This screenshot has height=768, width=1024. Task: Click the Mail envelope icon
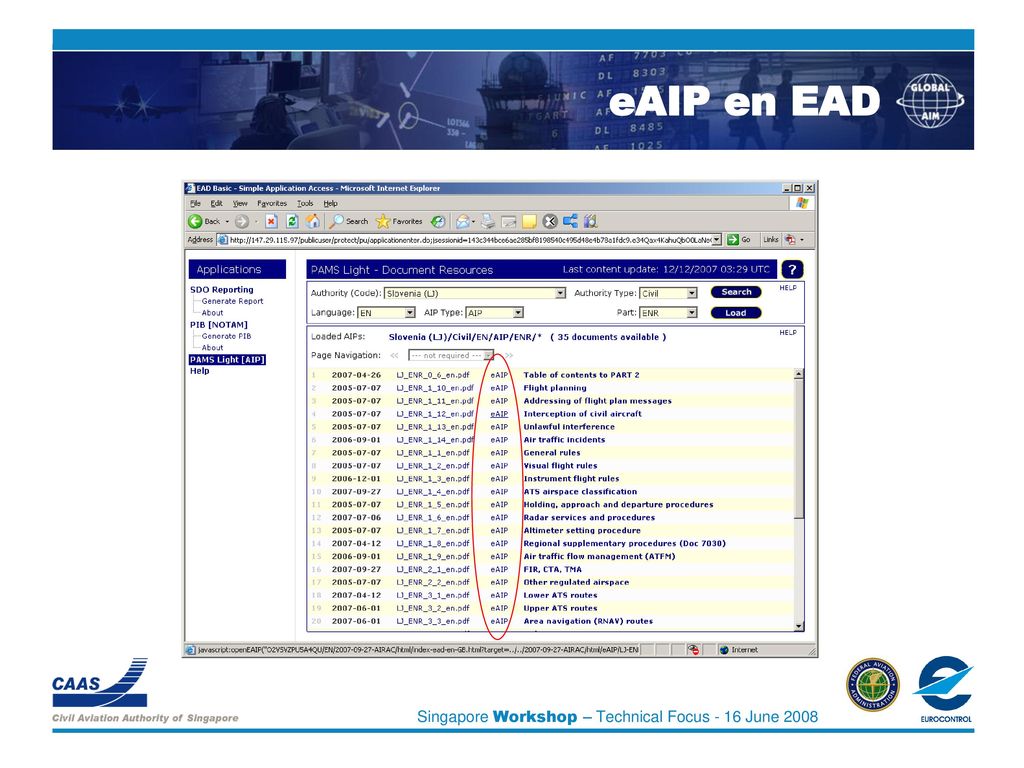click(462, 221)
